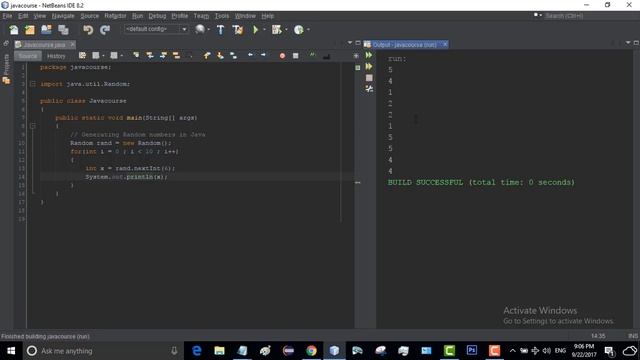
Task: Open the Navigate menu
Action: pyautogui.click(x=63, y=16)
